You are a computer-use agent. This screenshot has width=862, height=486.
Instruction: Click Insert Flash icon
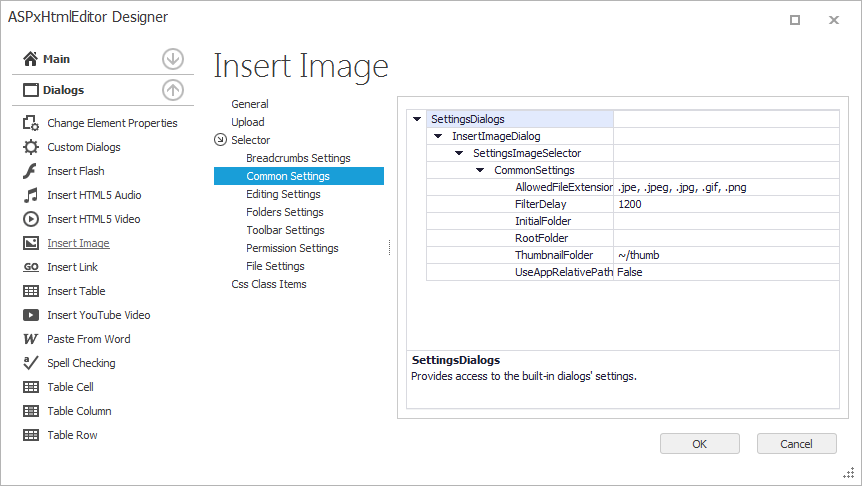click(30, 171)
